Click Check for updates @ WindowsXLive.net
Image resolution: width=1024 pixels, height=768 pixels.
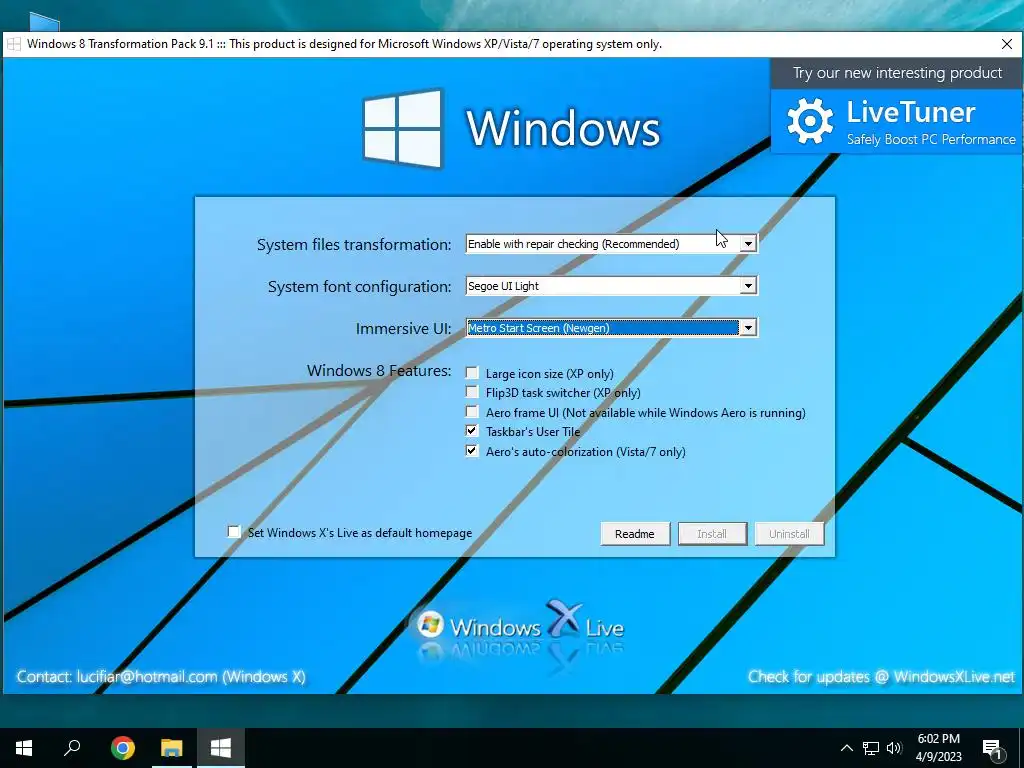point(881,677)
